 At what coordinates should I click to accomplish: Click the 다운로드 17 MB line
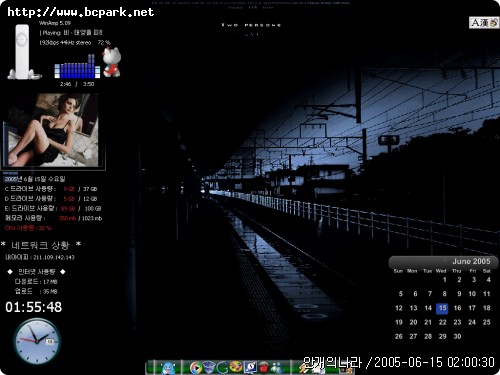[36, 282]
